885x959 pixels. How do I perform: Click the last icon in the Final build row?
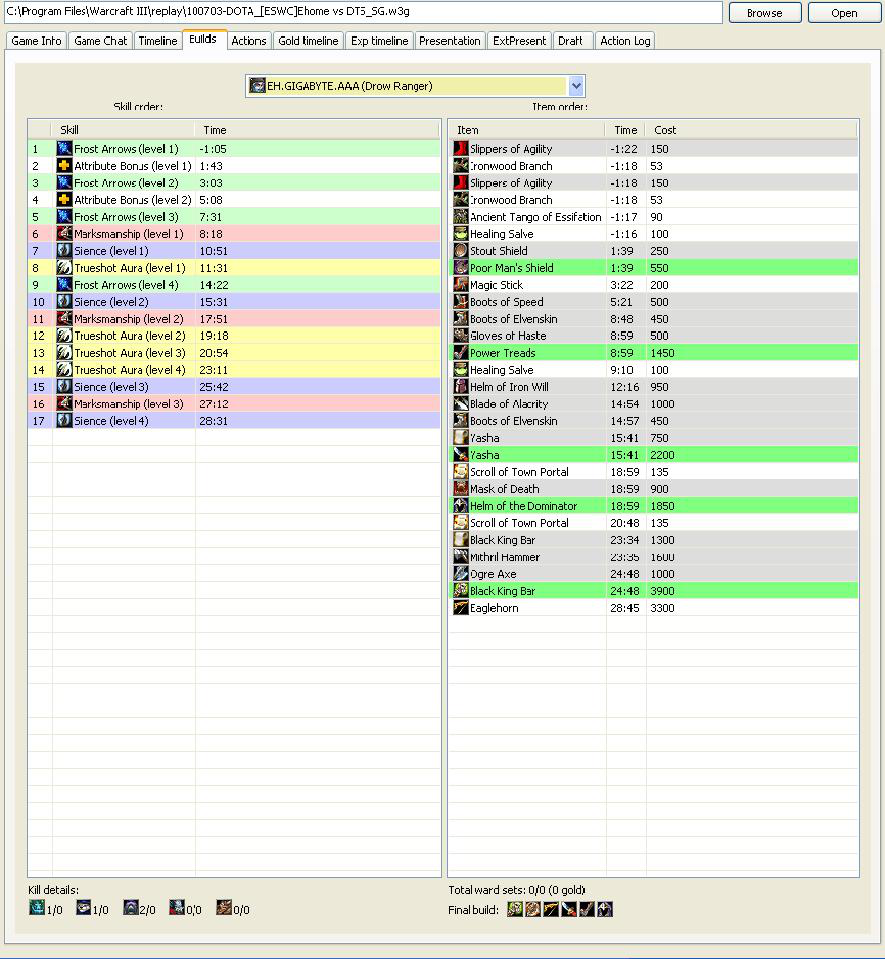pos(605,909)
